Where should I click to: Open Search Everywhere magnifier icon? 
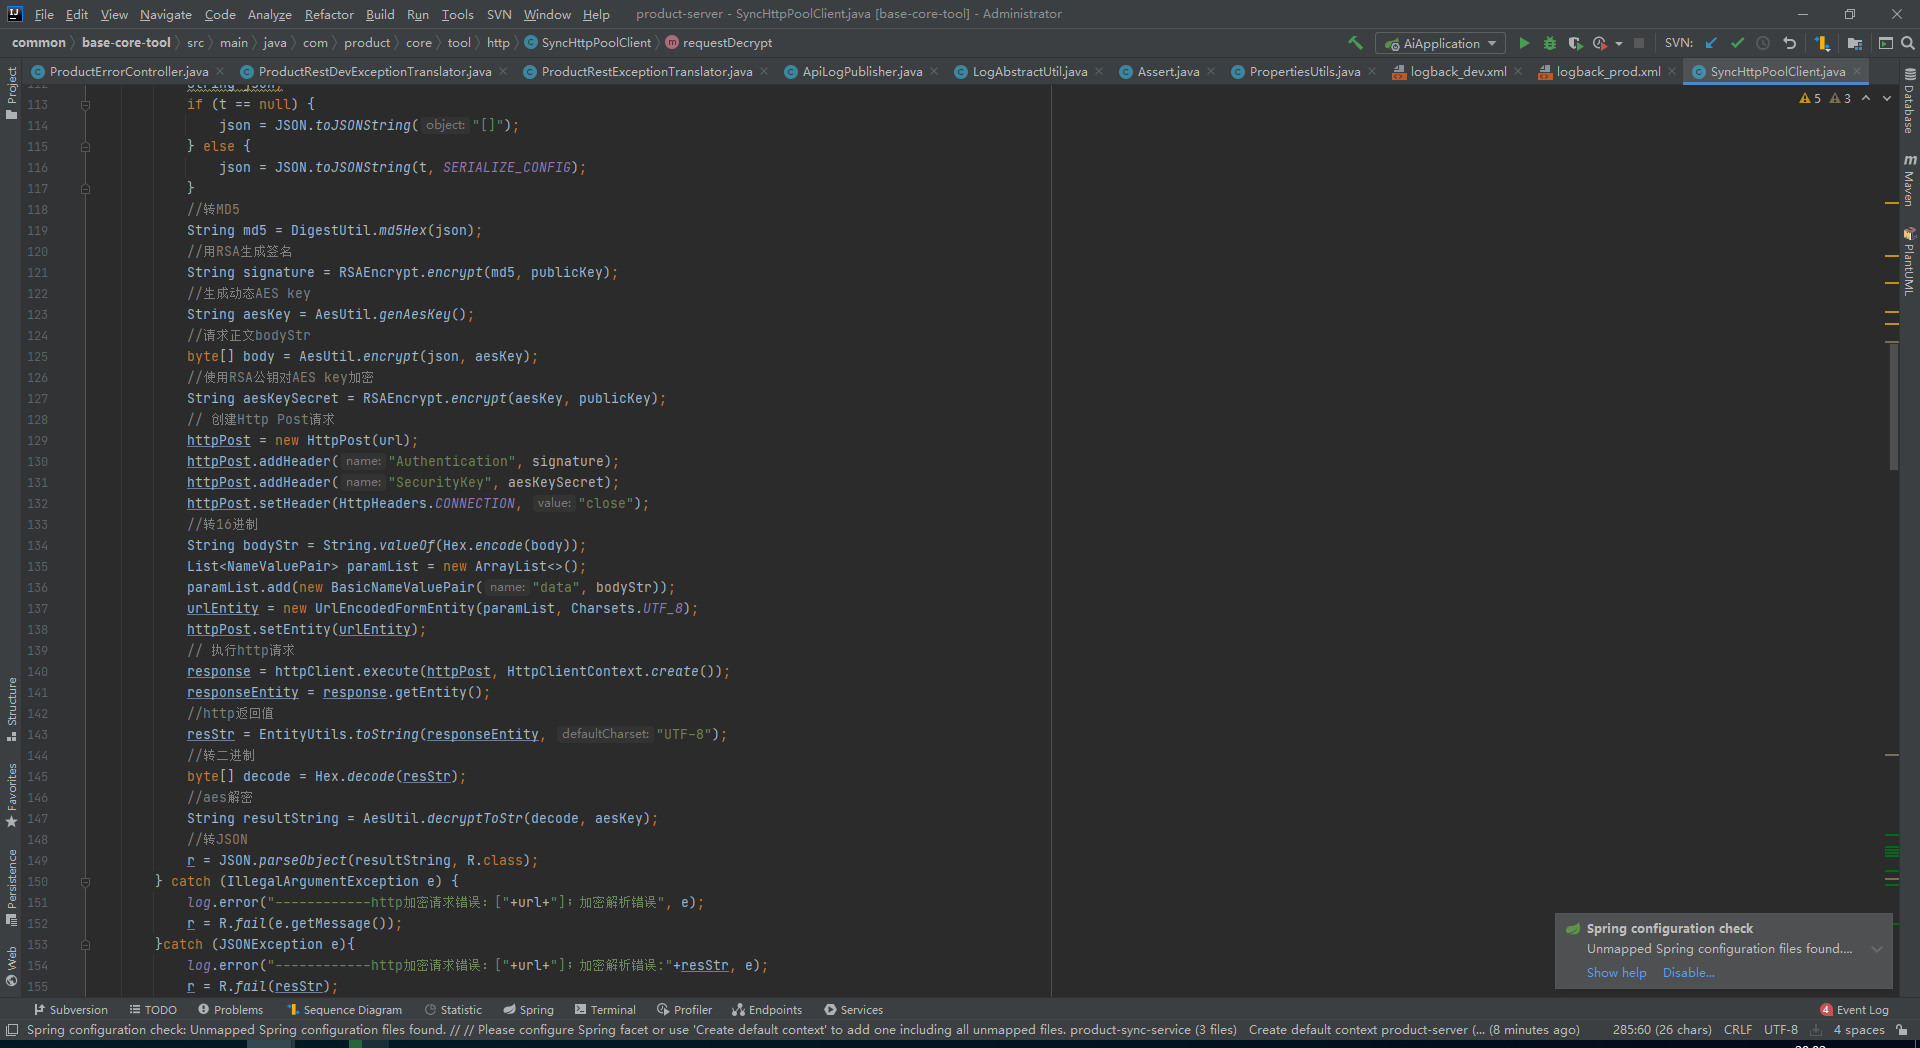[x=1907, y=43]
